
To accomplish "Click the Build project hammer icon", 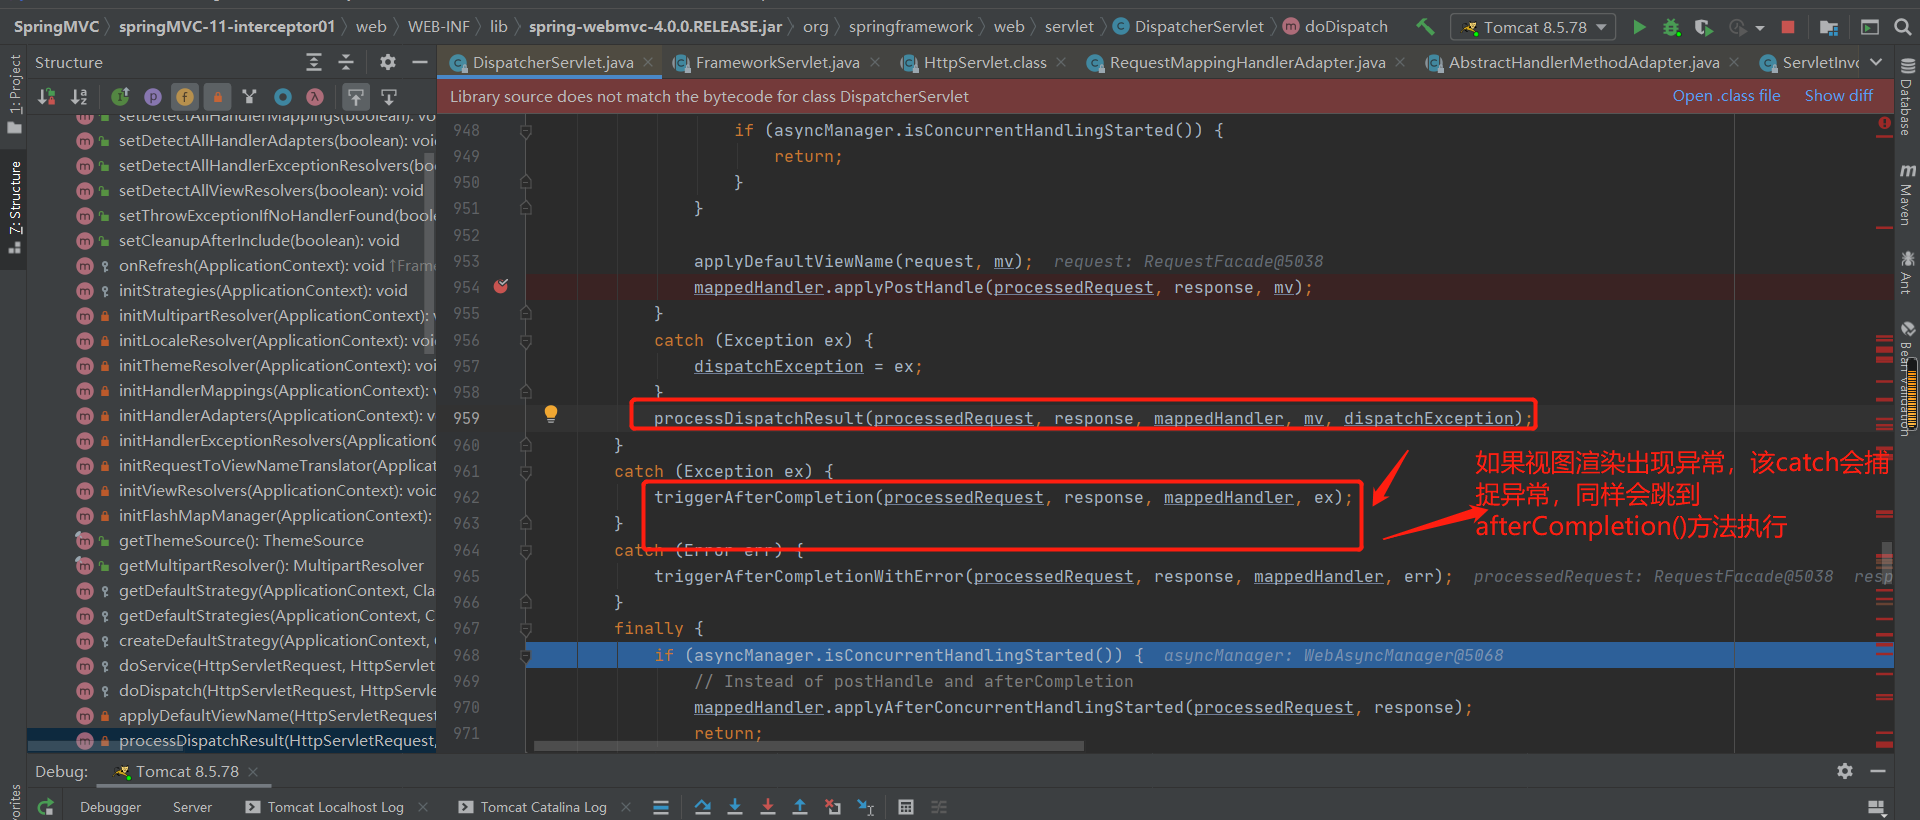I will click(x=1425, y=27).
